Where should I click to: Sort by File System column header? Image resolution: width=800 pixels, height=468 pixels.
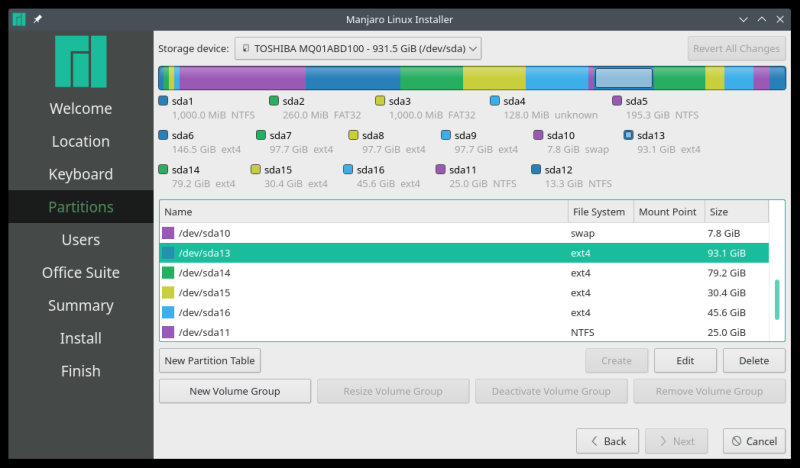tap(601, 212)
